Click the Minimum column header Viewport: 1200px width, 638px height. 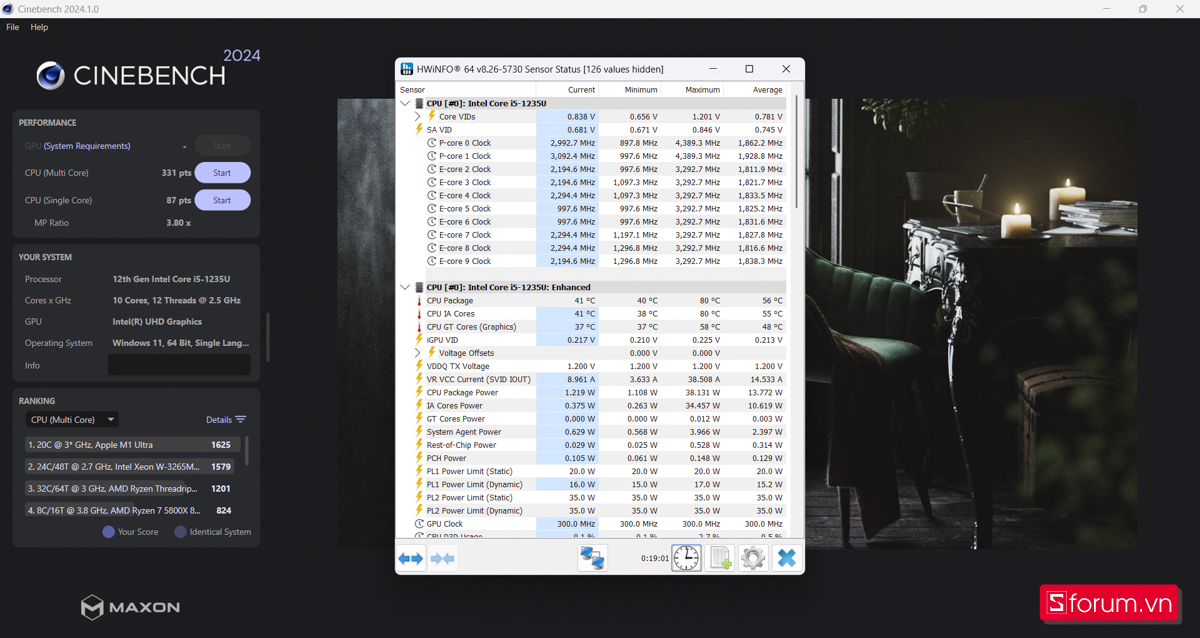[x=629, y=90]
